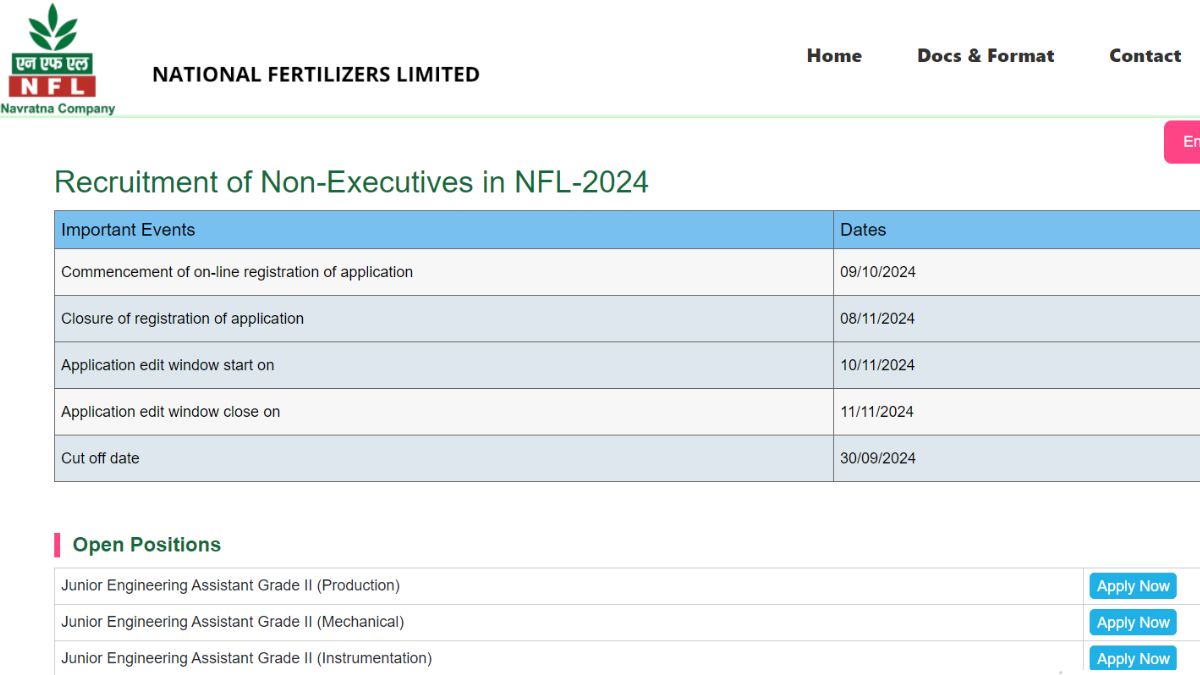Apply Now for Mechanical position
Viewport: 1200px width, 675px height.
click(1132, 622)
